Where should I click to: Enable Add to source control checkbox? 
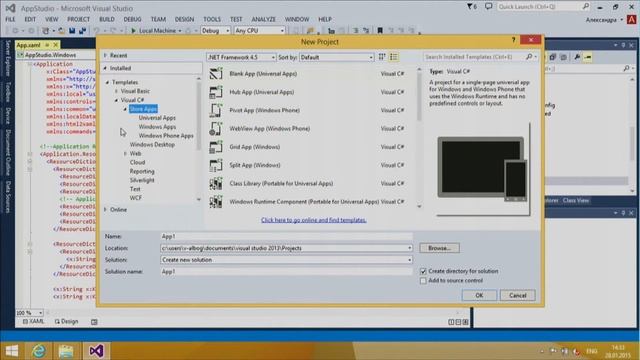tap(423, 281)
